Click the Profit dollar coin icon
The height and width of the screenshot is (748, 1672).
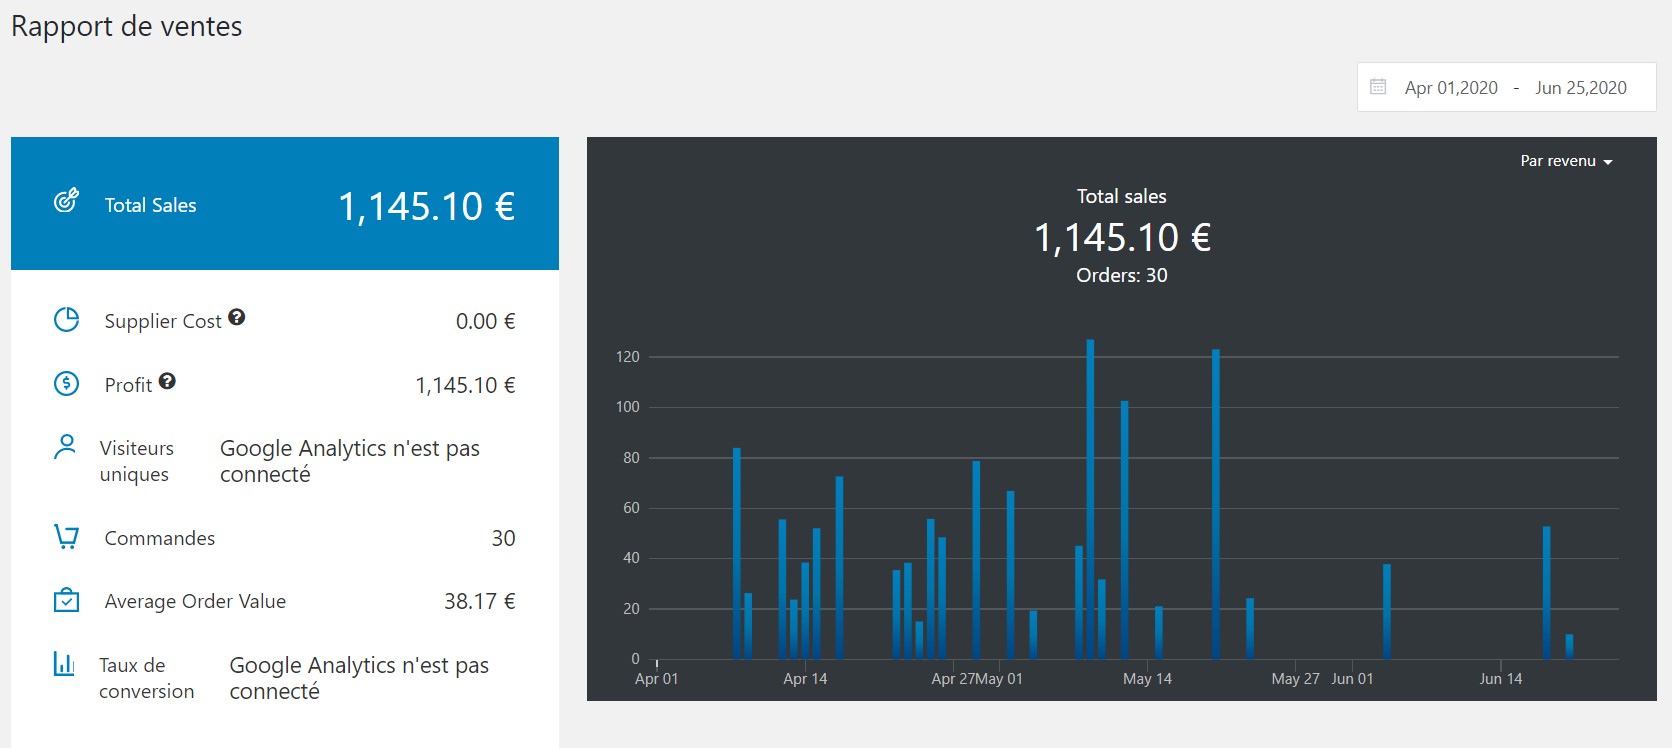tap(66, 384)
